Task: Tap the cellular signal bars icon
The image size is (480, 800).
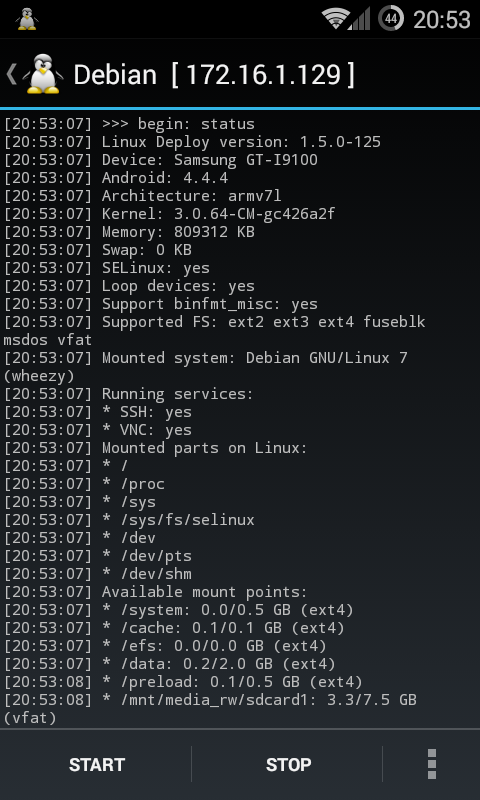Action: pyautogui.click(x=360, y=19)
